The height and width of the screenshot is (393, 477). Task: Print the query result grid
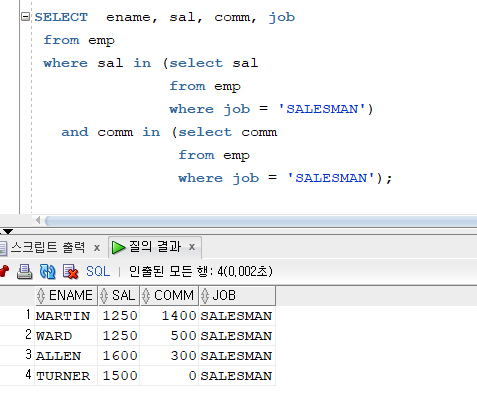[x=25, y=271]
